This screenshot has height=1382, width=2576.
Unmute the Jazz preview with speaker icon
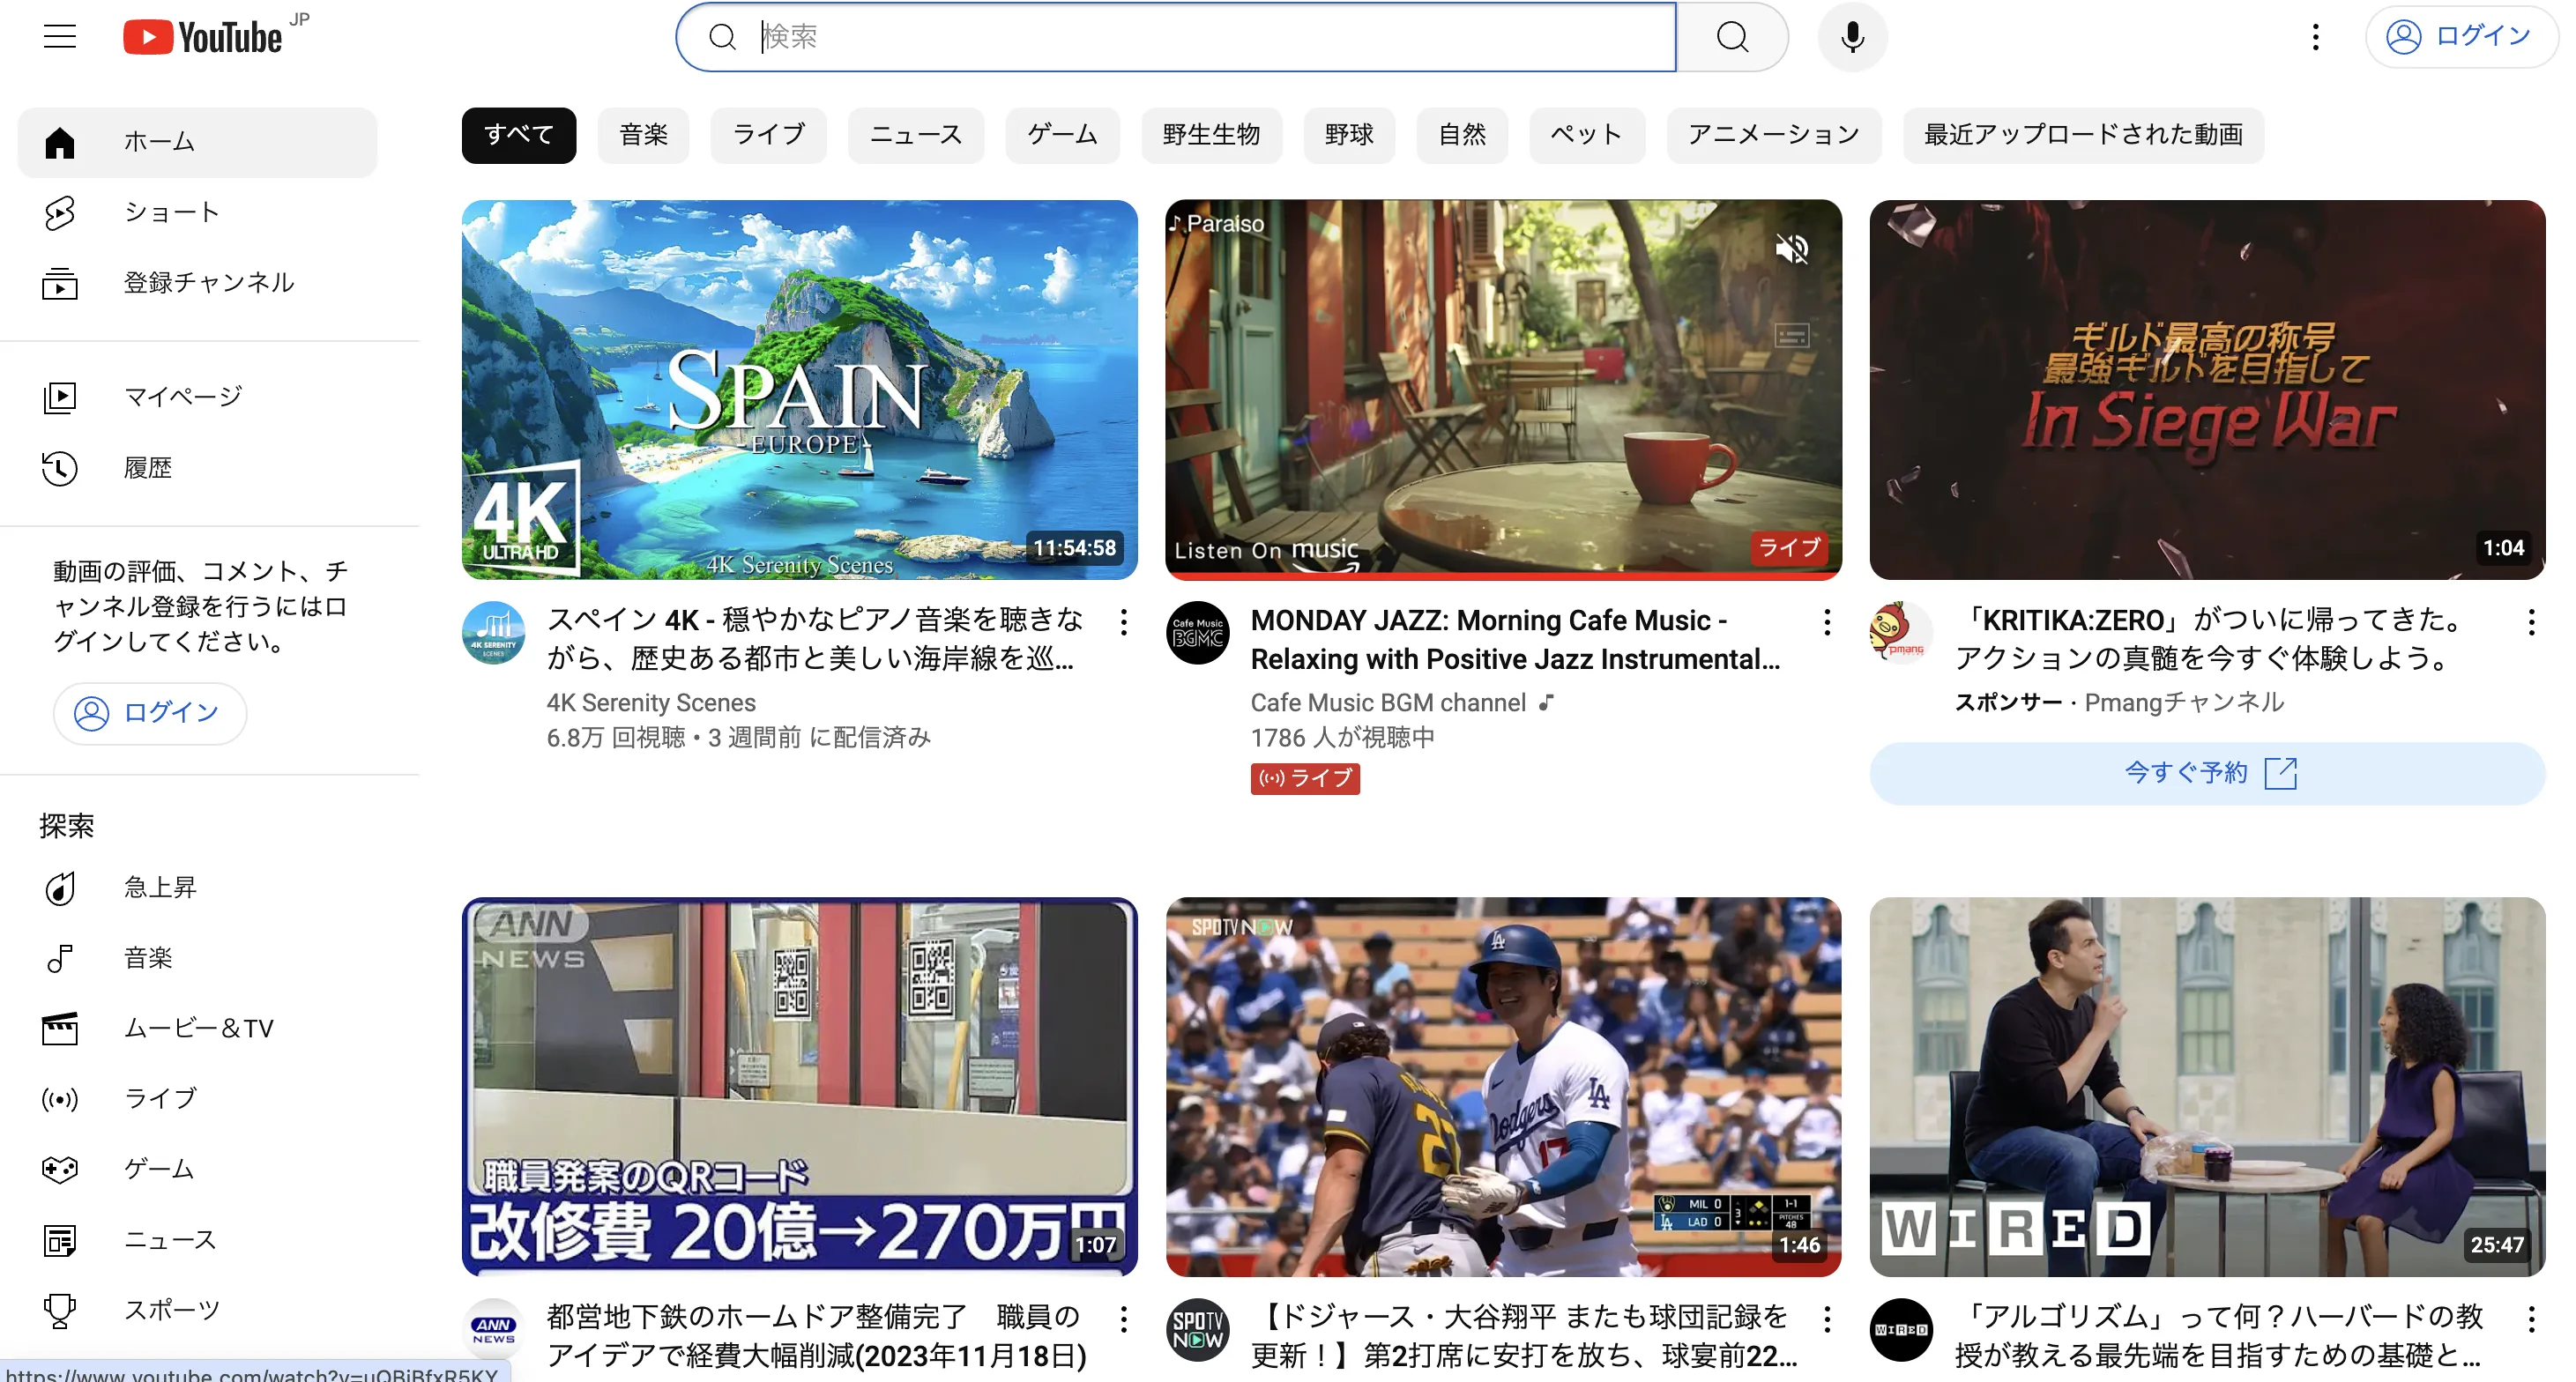coord(1792,249)
